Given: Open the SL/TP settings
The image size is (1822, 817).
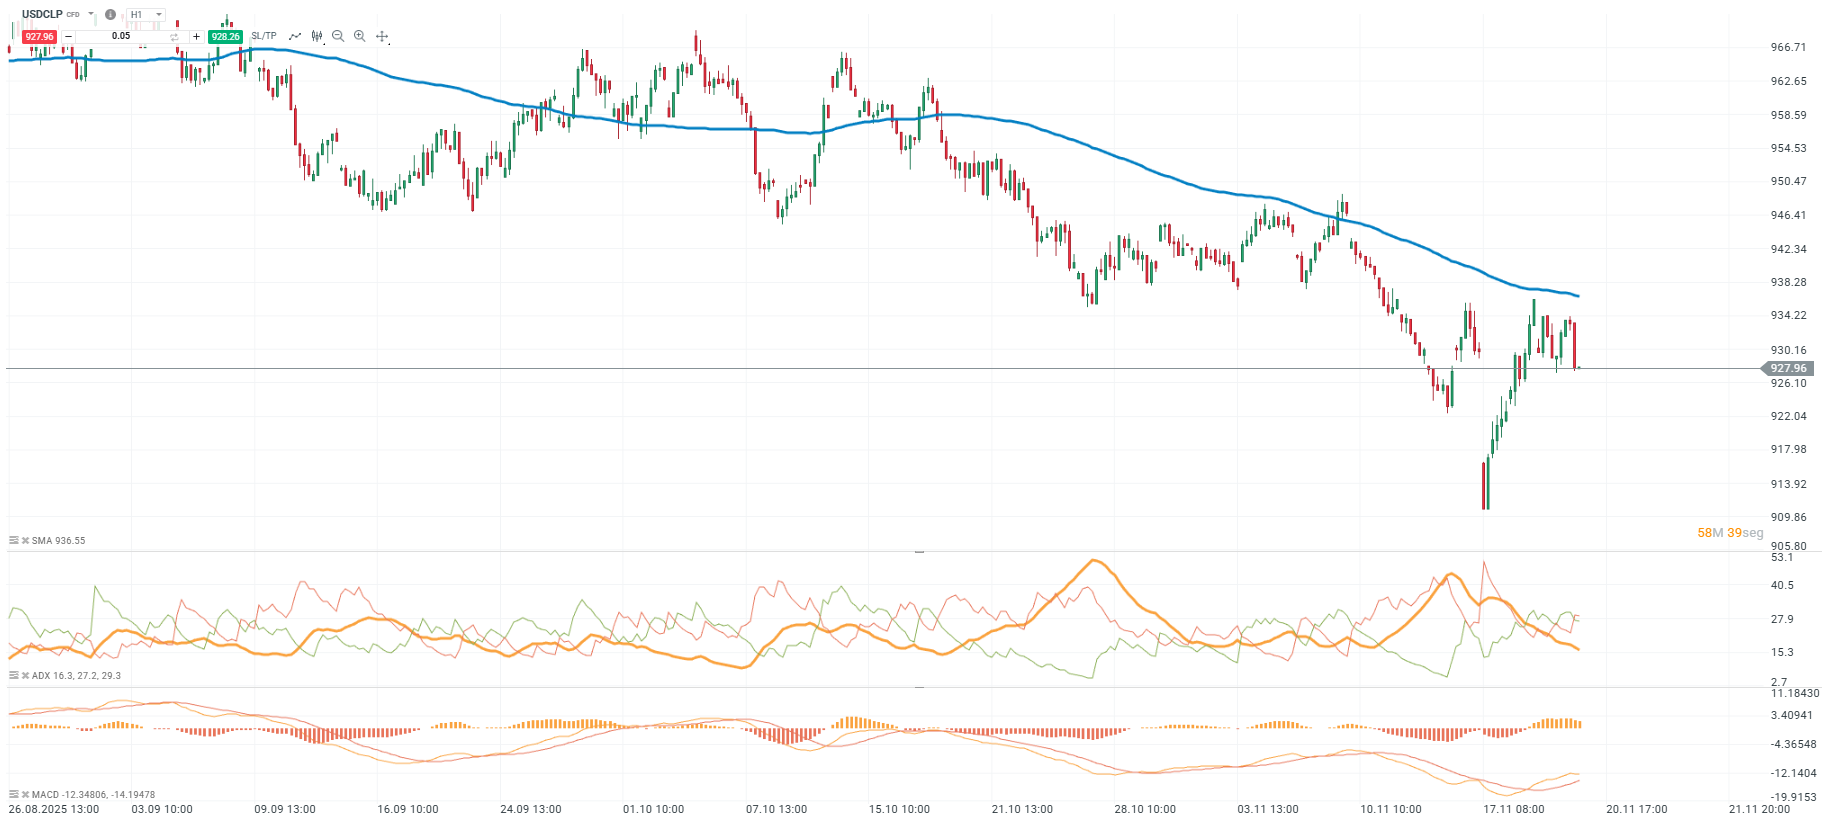Looking at the screenshot, I should (264, 36).
